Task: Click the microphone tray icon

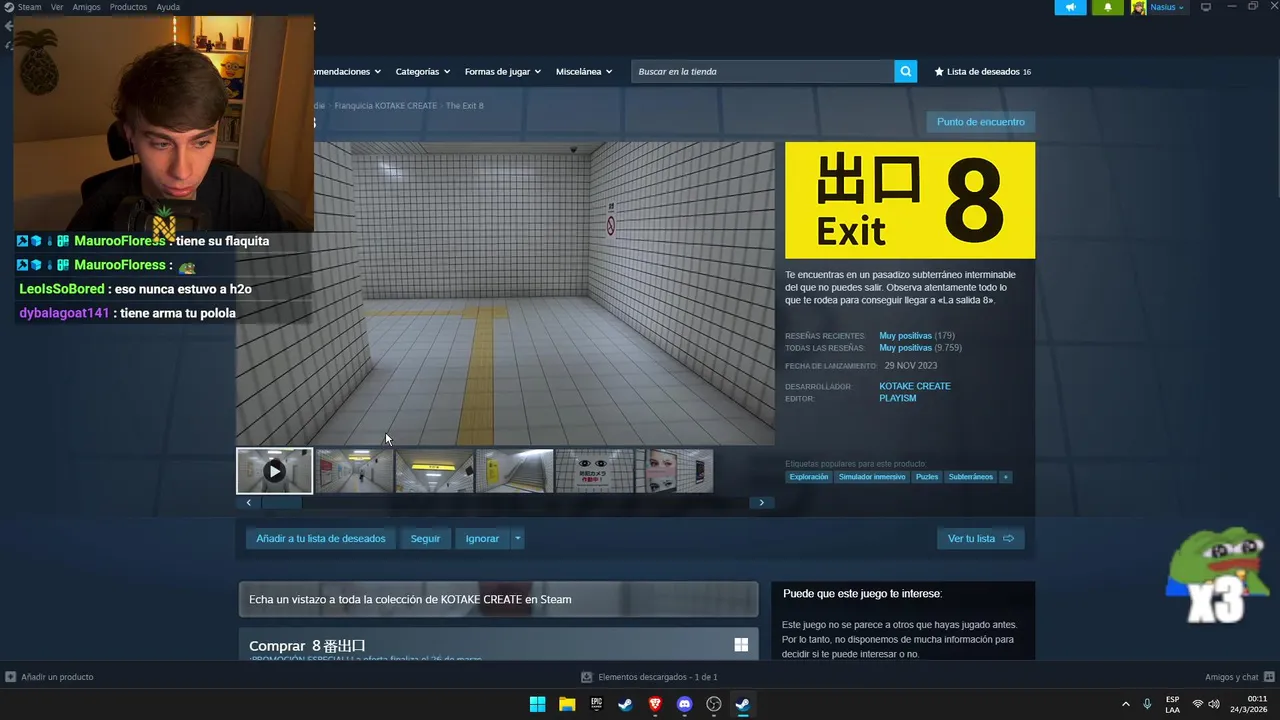Action: click(x=1147, y=704)
